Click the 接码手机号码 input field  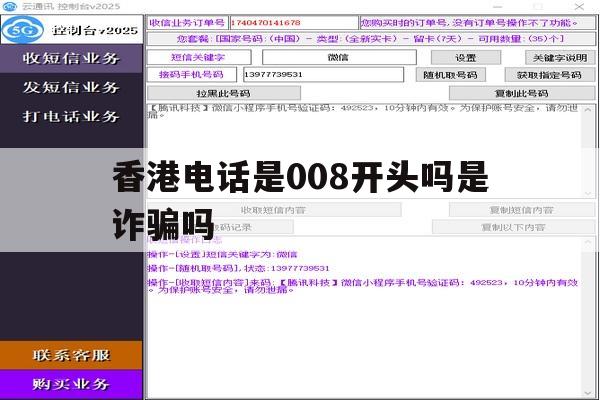click(323, 74)
